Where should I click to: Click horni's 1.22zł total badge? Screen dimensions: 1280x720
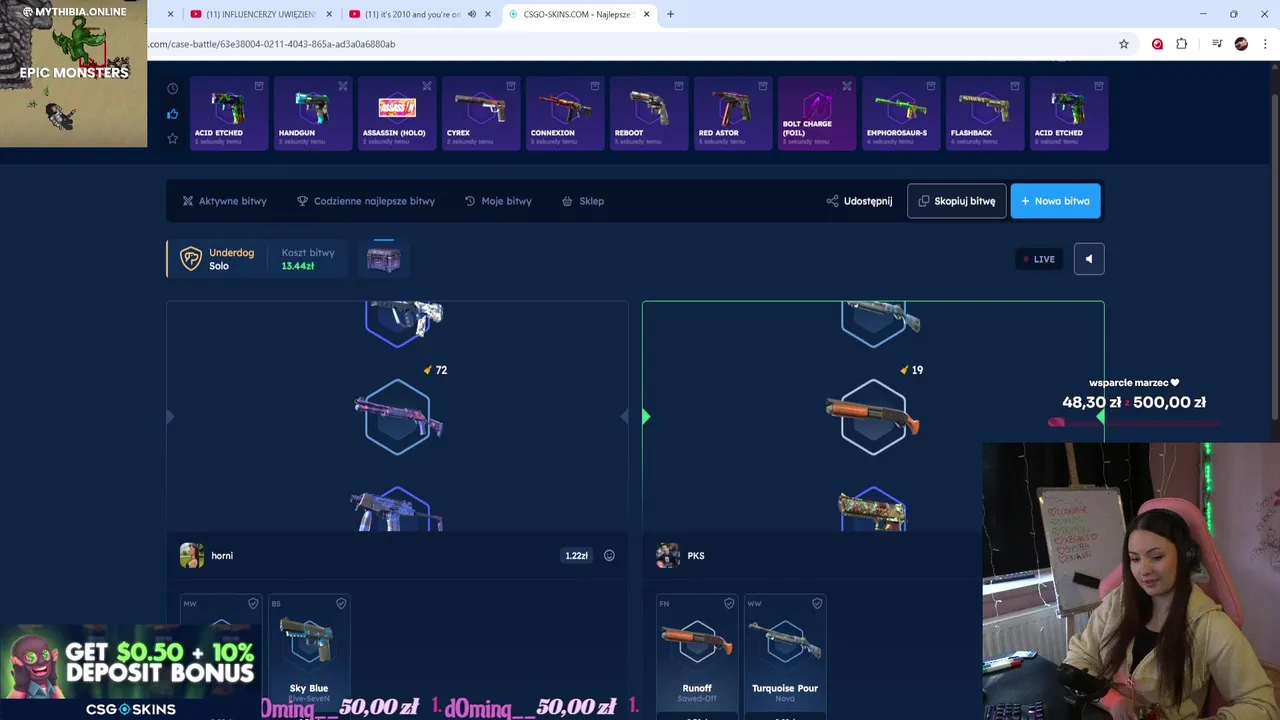pyautogui.click(x=576, y=556)
